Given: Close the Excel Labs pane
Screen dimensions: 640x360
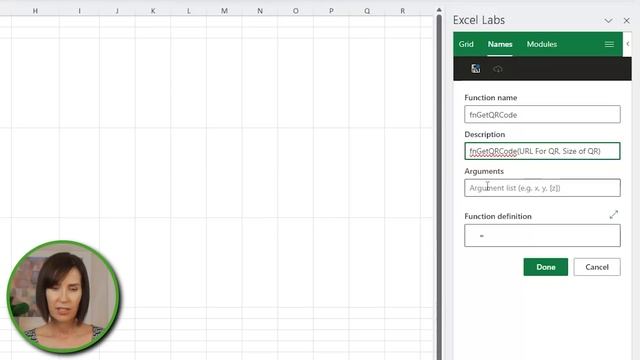Looking at the screenshot, I should tap(627, 20).
